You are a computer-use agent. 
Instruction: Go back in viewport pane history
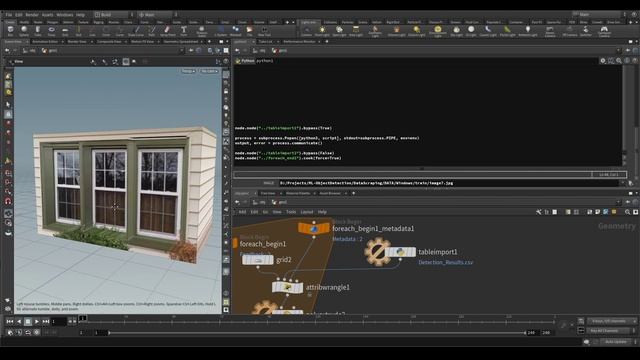click(x=7, y=51)
